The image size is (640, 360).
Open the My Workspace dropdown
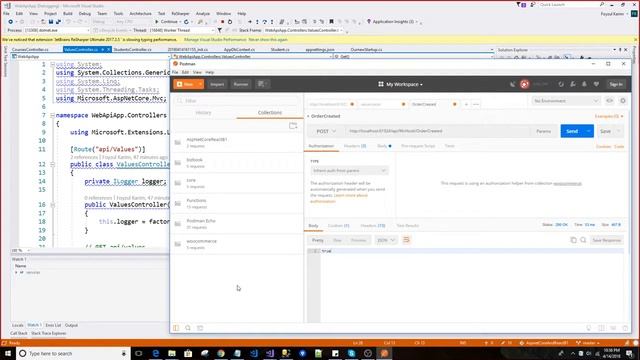[x=400, y=84]
